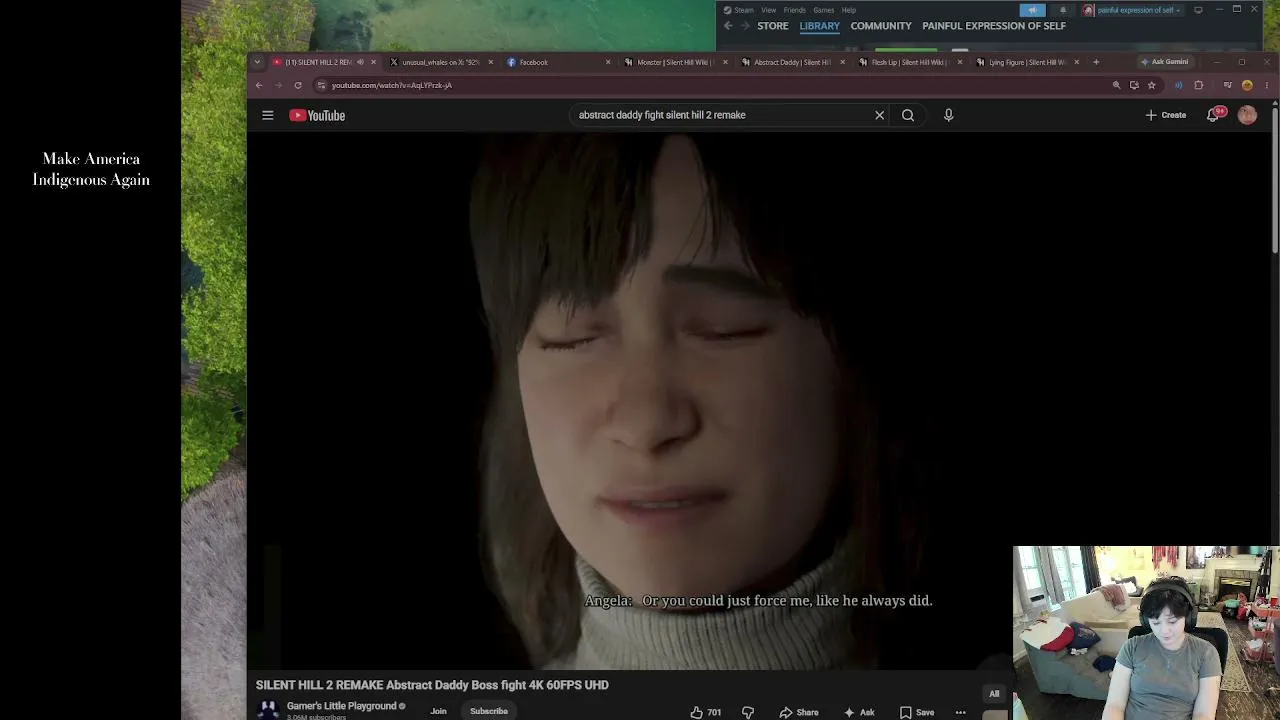This screenshot has height=720, width=1280.
Task: Open the YouTube guide hamburger menu
Action: 268,115
